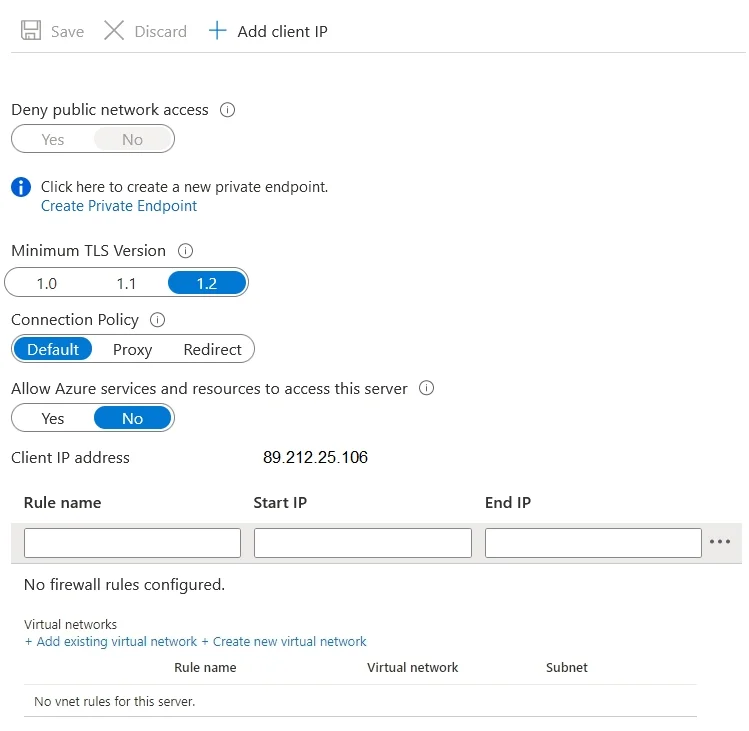Select minimum TLS version 1.0
The image size is (749, 731).
47,283
